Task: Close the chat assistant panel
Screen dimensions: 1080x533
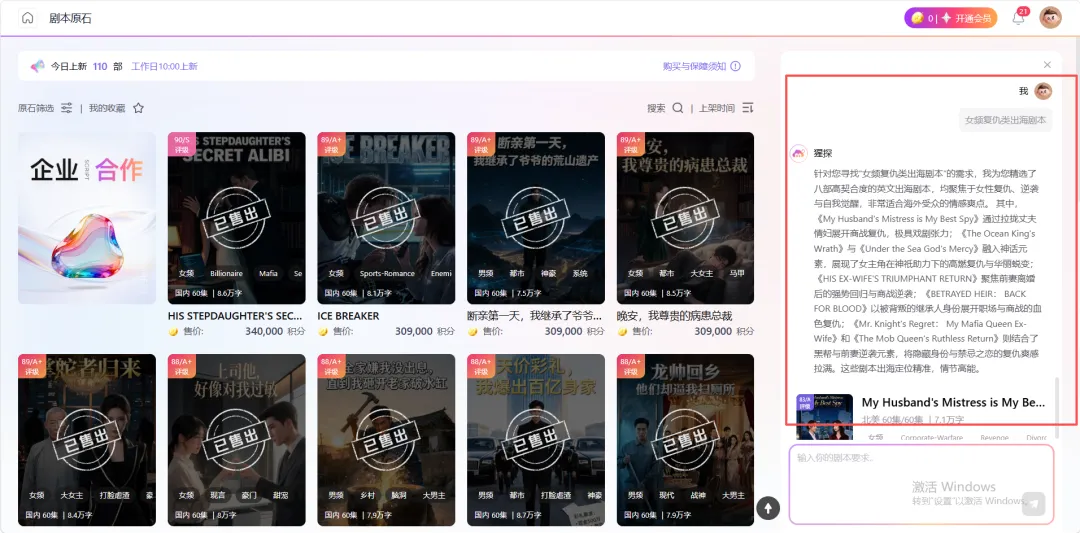Action: [1047, 65]
